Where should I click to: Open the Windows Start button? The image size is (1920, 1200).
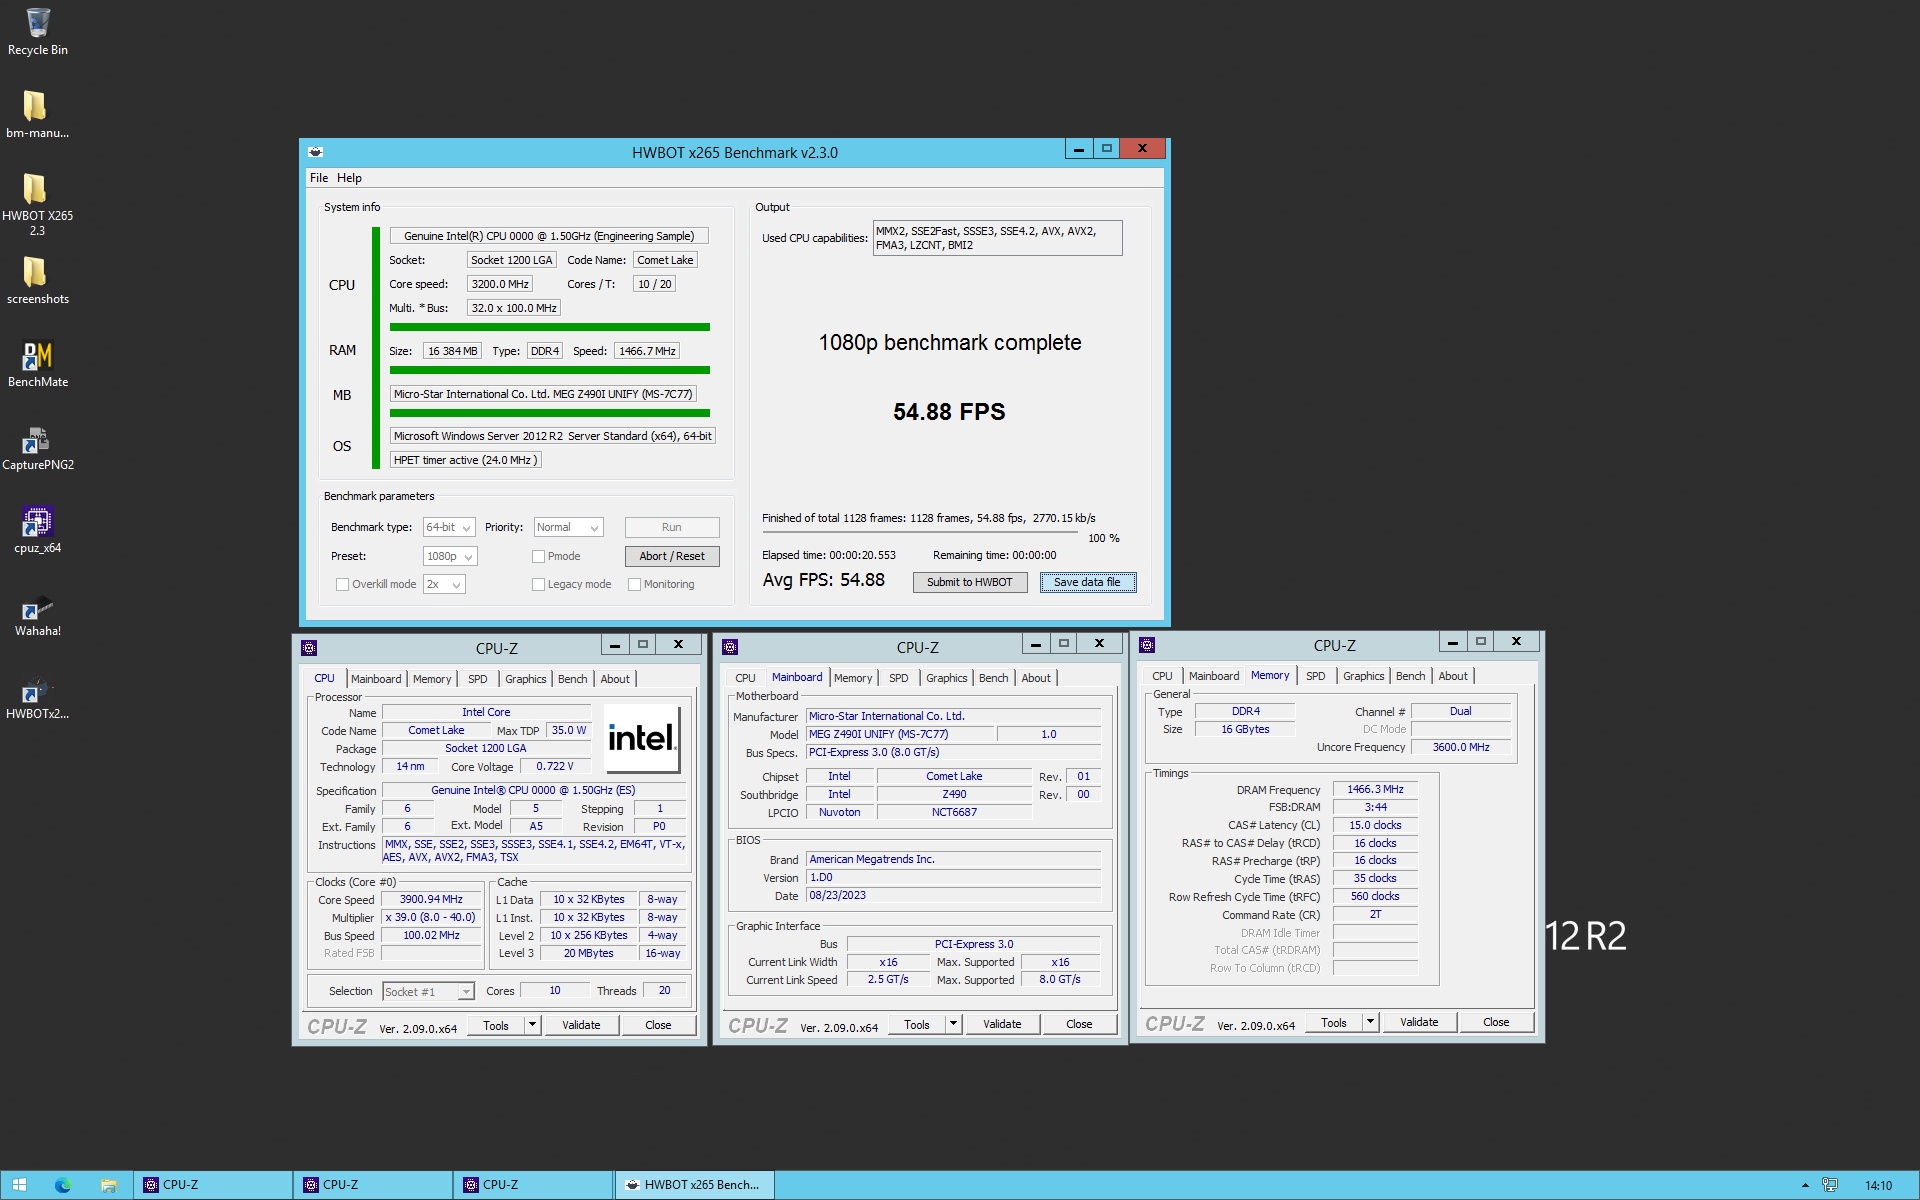click(x=19, y=1185)
